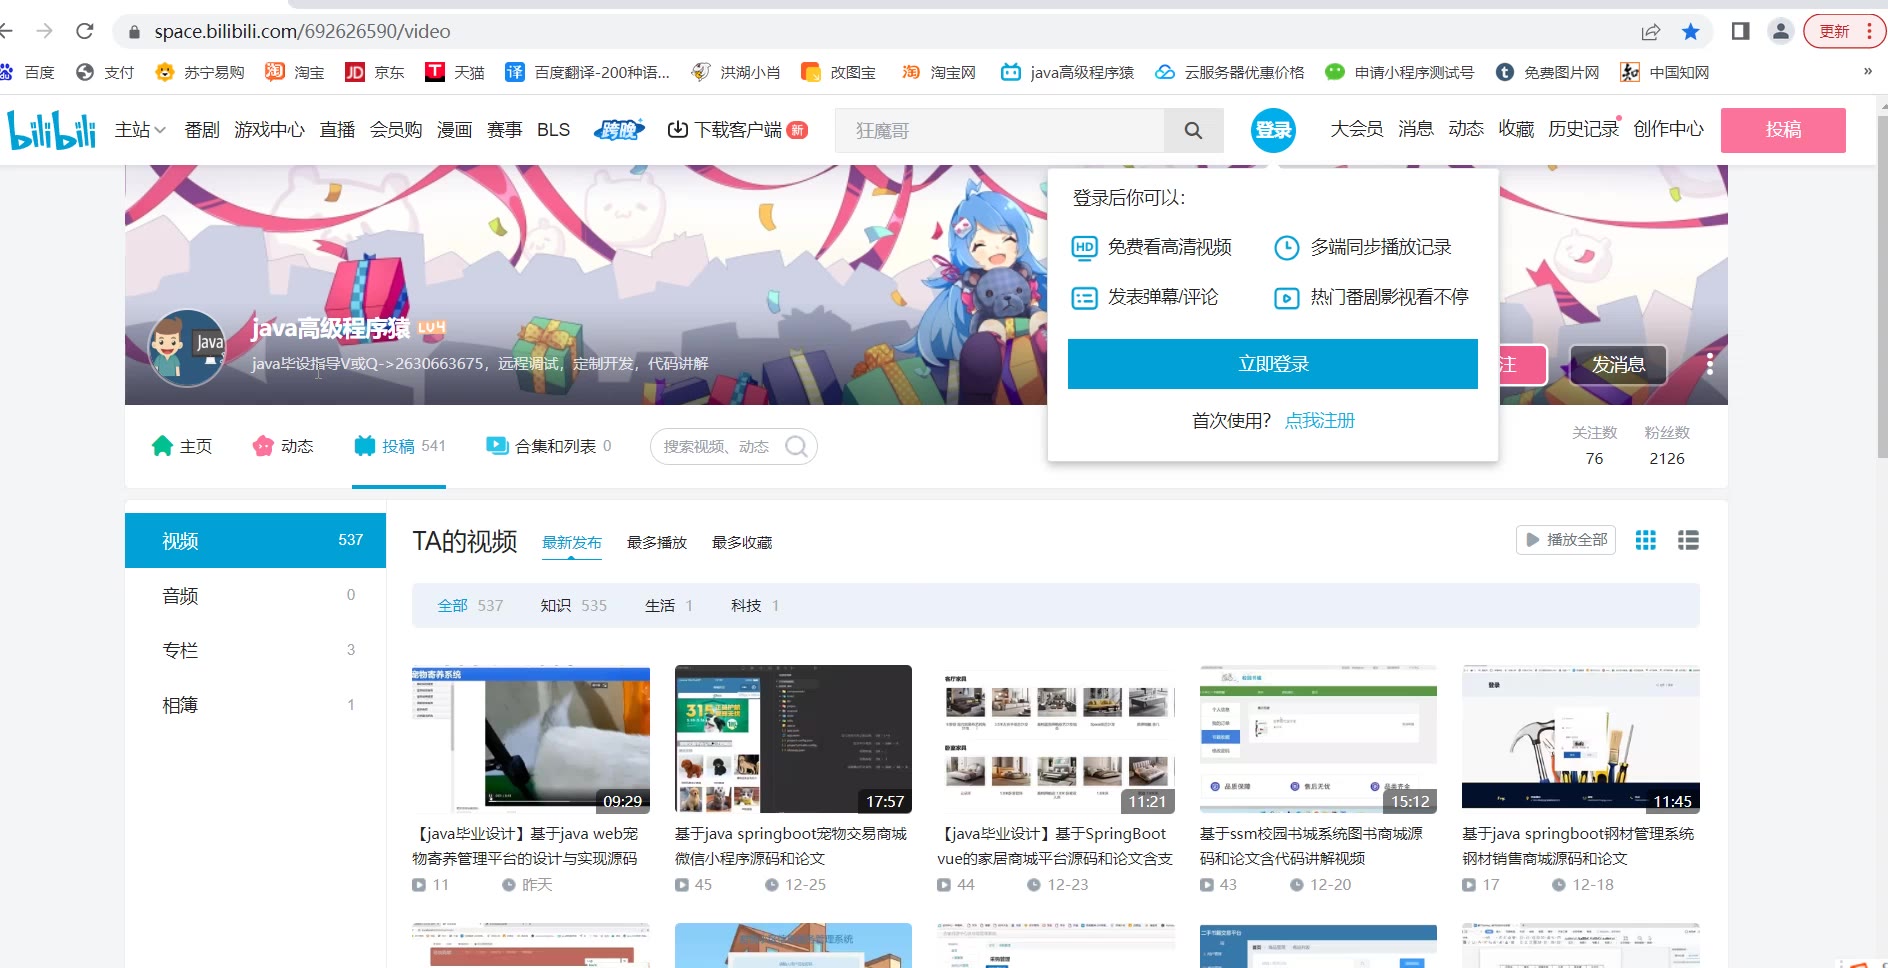Open 番剧 in the top navigation
Screen dimensions: 1888x968
(x=202, y=130)
